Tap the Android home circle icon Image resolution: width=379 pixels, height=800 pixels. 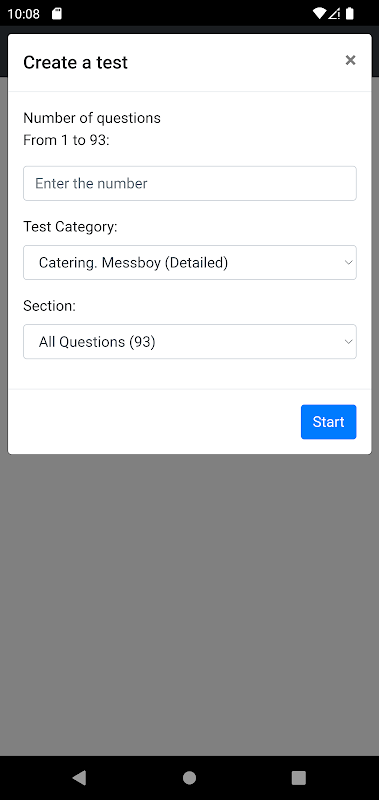[189, 778]
